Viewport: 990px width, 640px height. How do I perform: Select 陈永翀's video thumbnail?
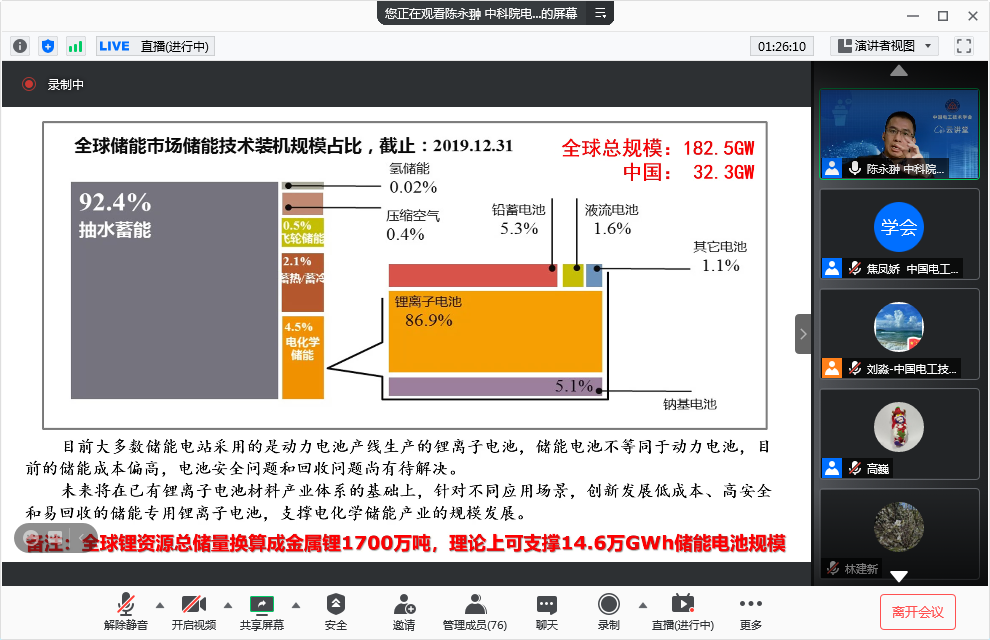[x=900, y=133]
